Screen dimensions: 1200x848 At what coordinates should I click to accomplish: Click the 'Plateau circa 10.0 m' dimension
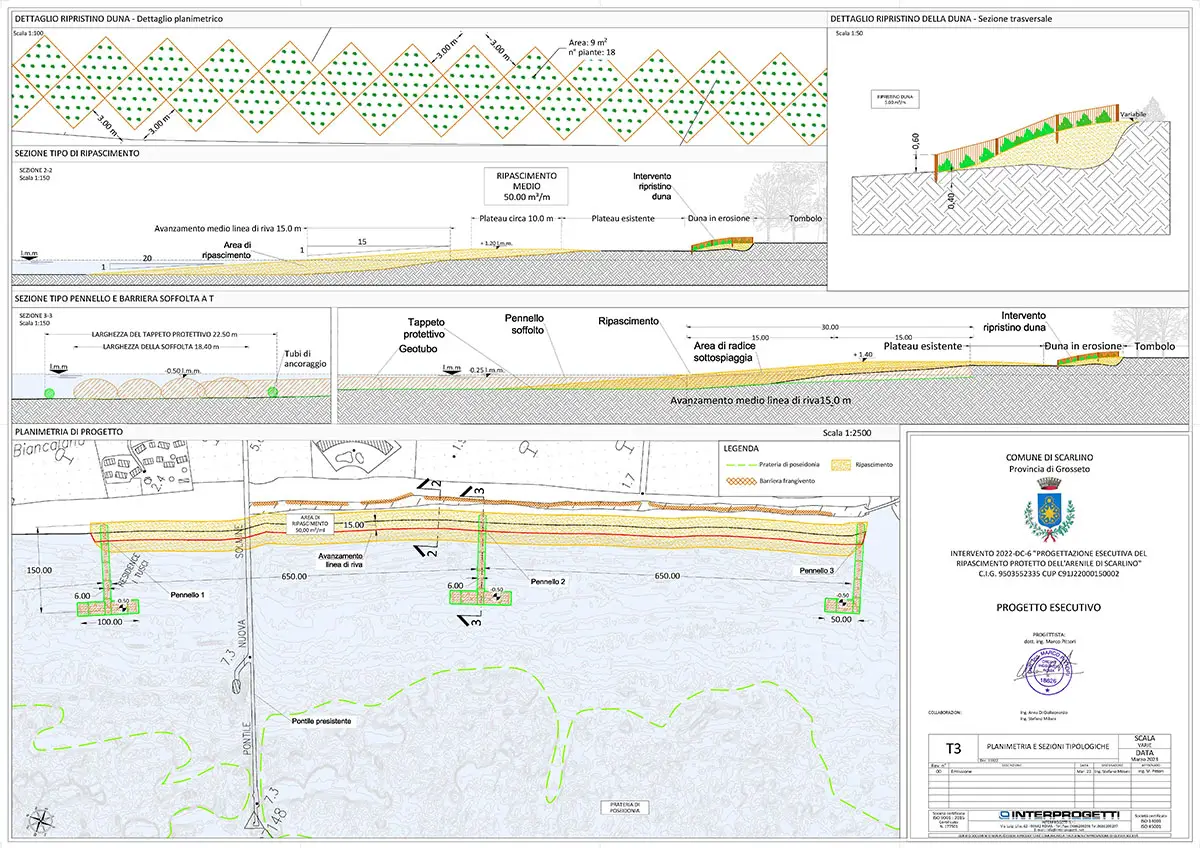515,218
